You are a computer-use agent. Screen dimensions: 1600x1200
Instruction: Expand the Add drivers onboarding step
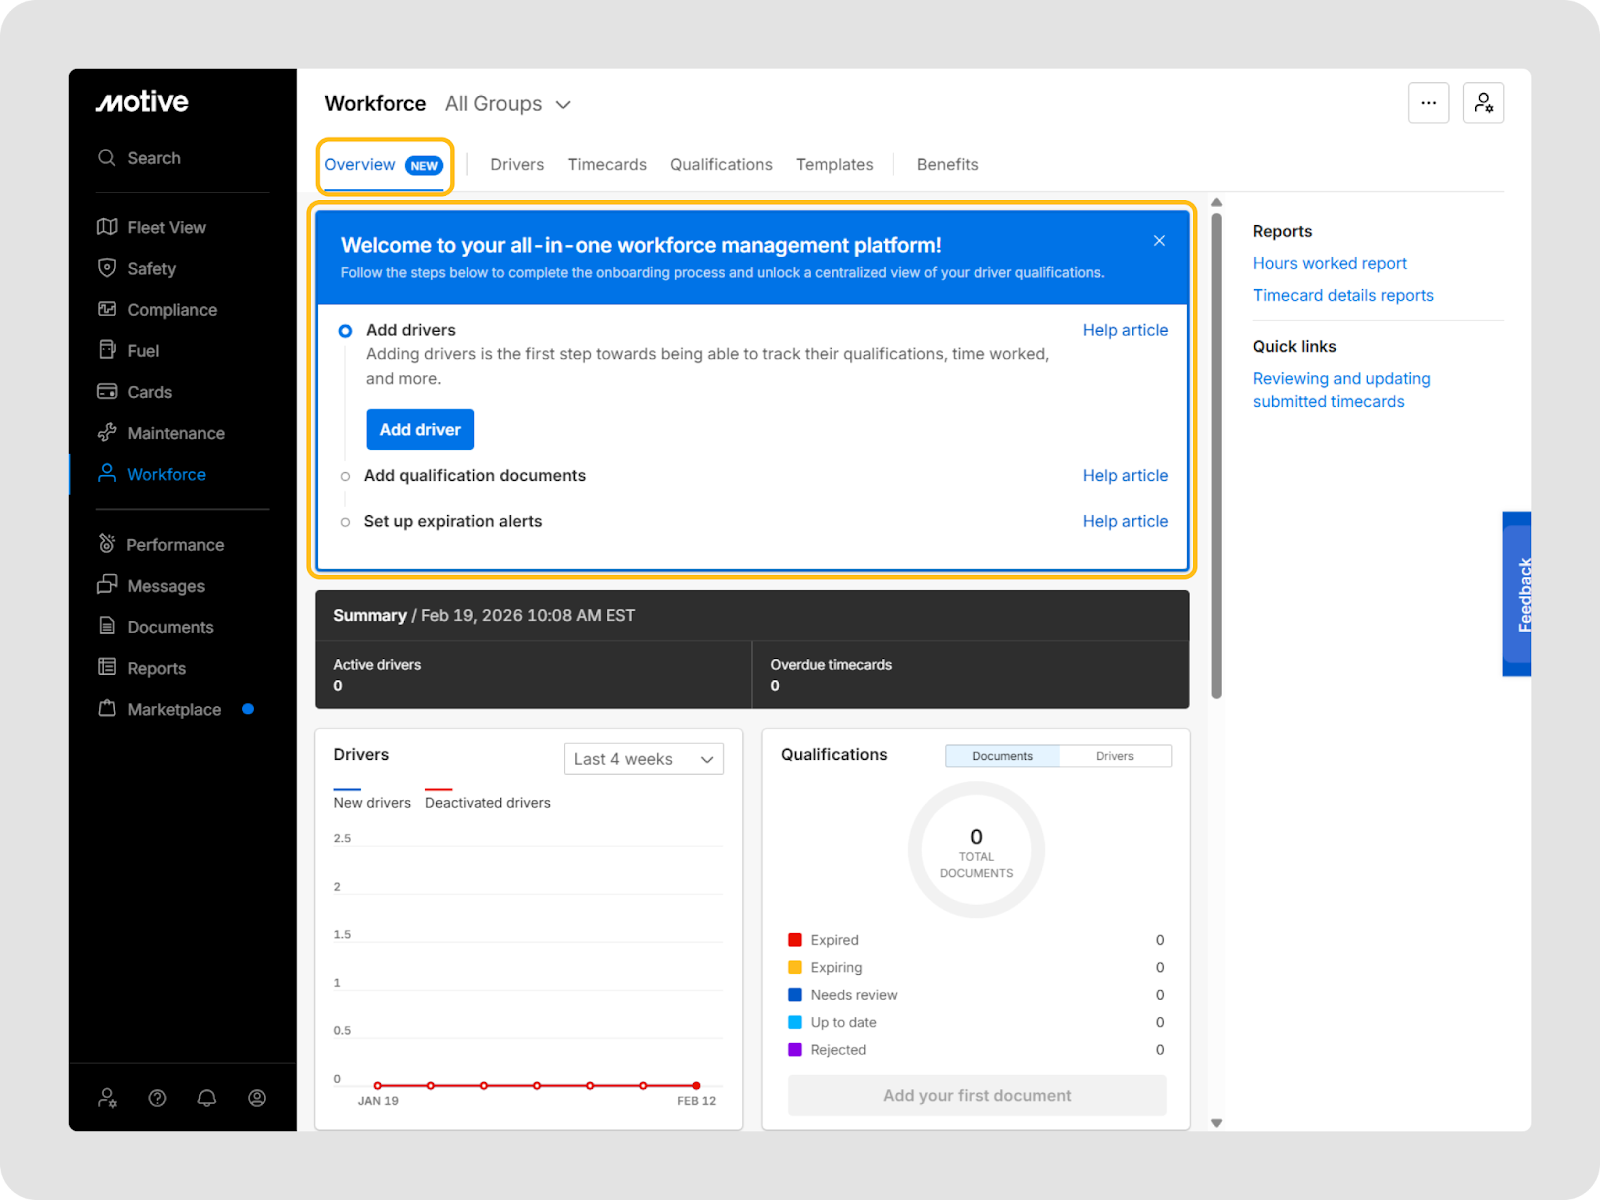410,330
